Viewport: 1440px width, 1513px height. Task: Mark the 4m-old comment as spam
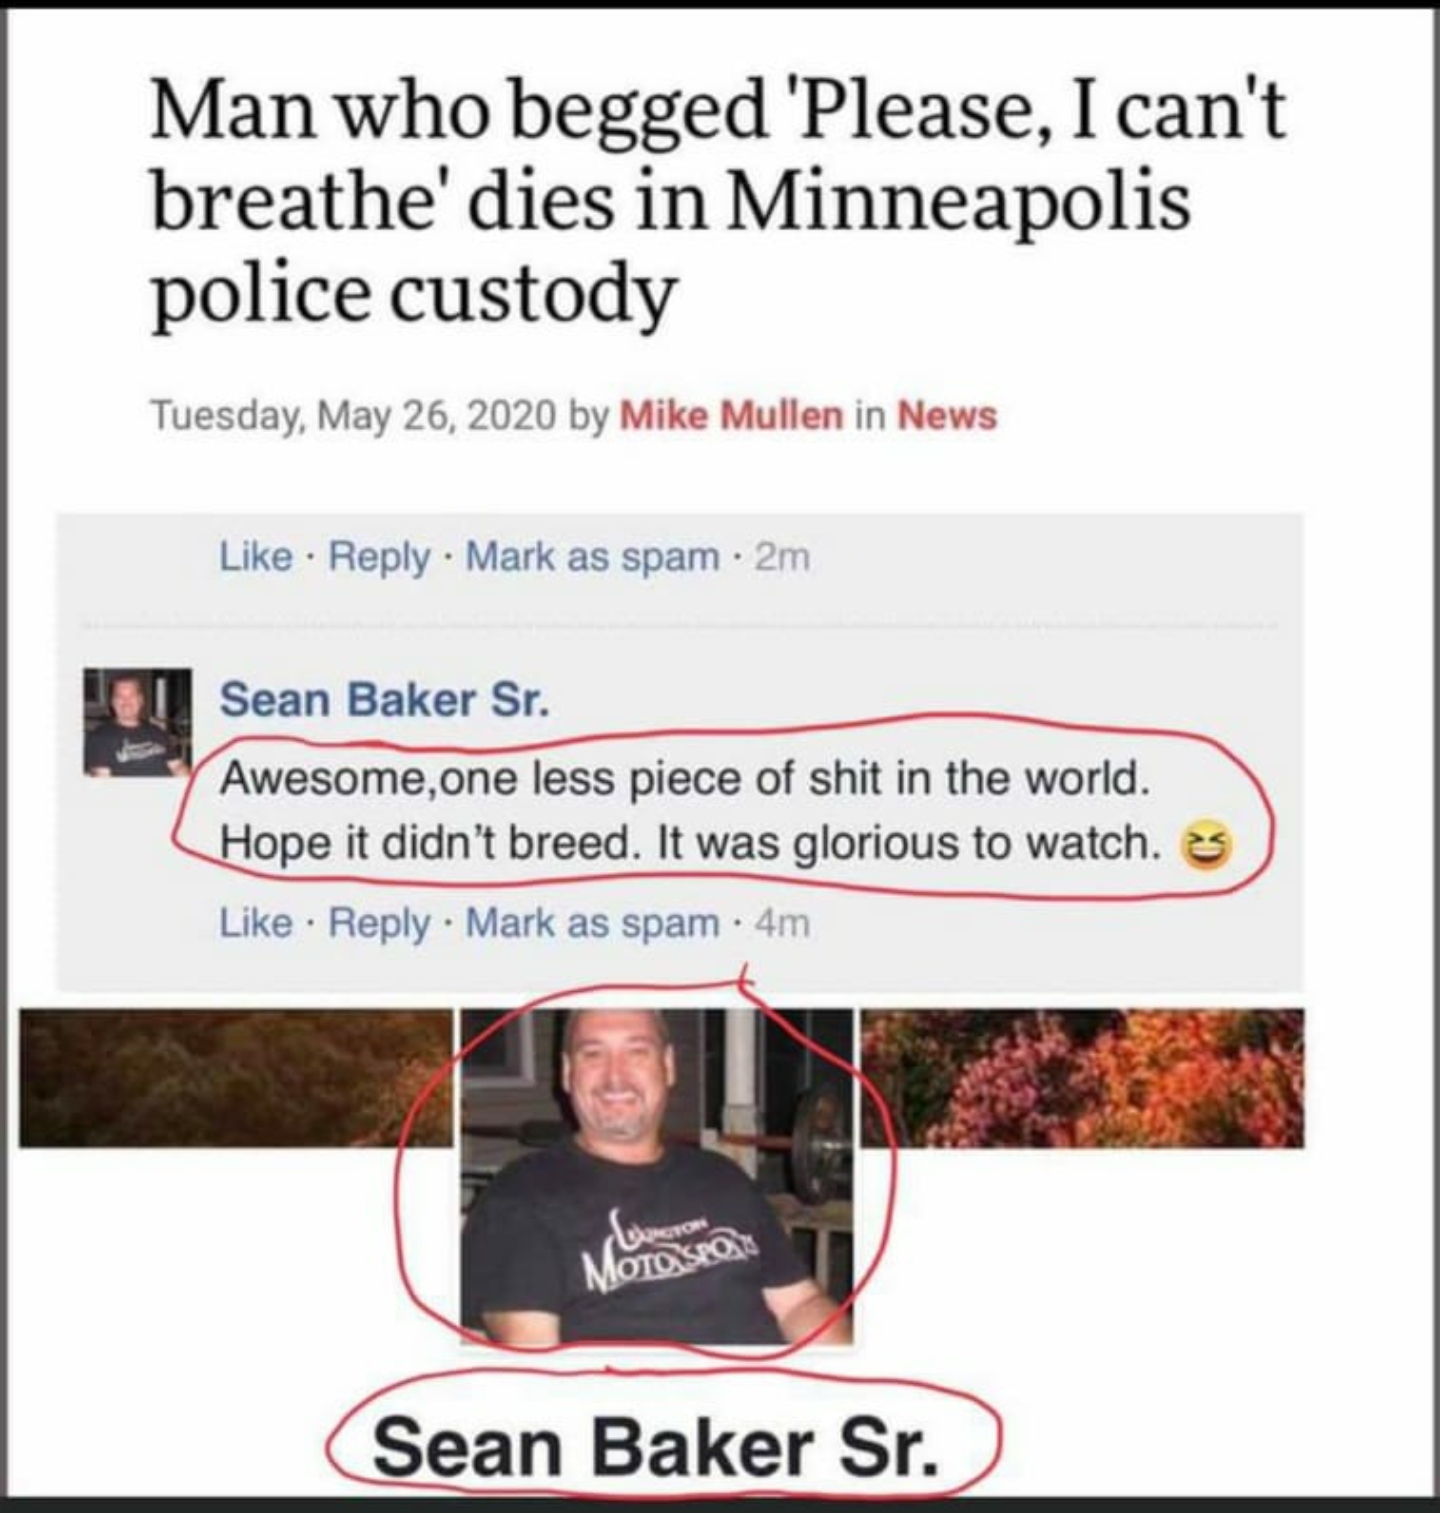[592, 922]
